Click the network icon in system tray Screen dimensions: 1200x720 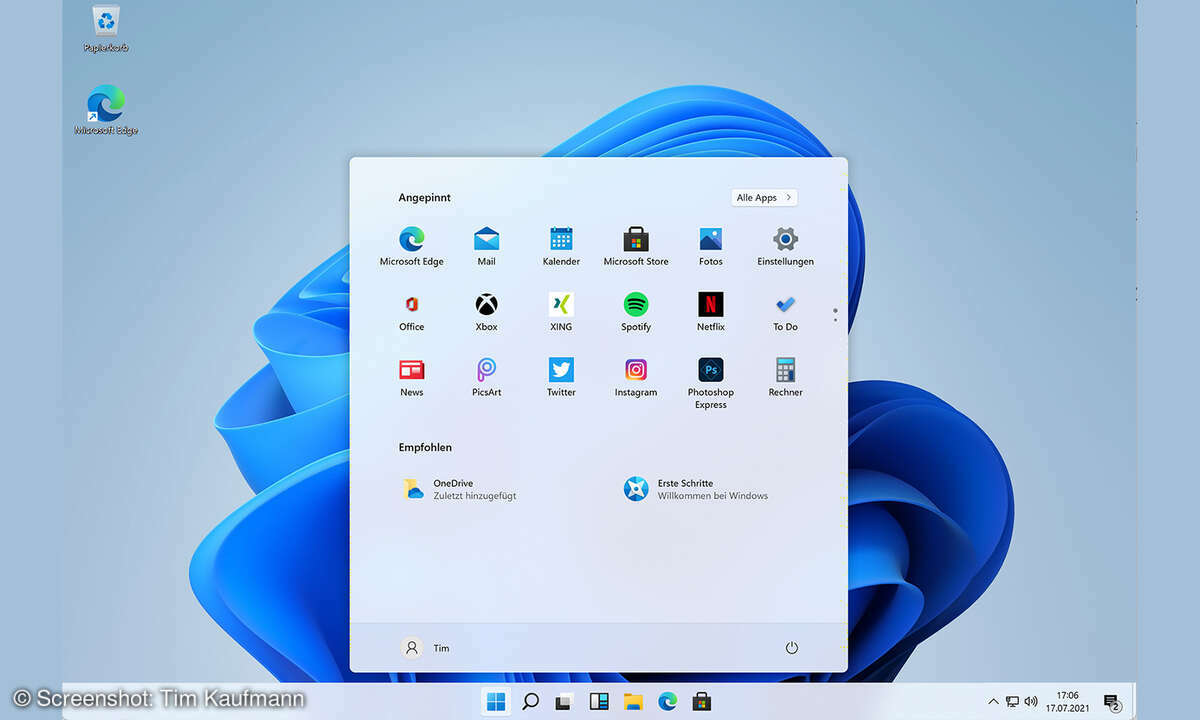pos(1013,702)
